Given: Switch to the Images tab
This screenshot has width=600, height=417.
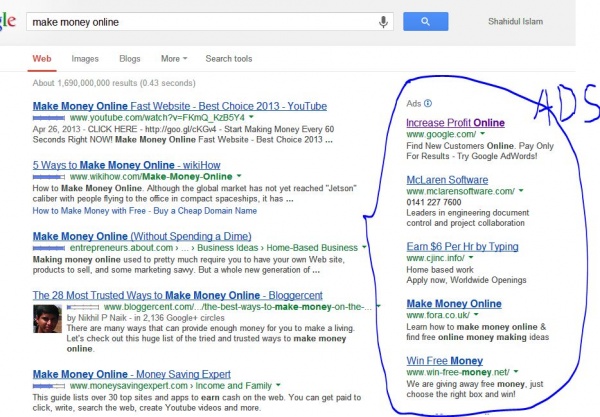Looking at the screenshot, I should (x=85, y=59).
